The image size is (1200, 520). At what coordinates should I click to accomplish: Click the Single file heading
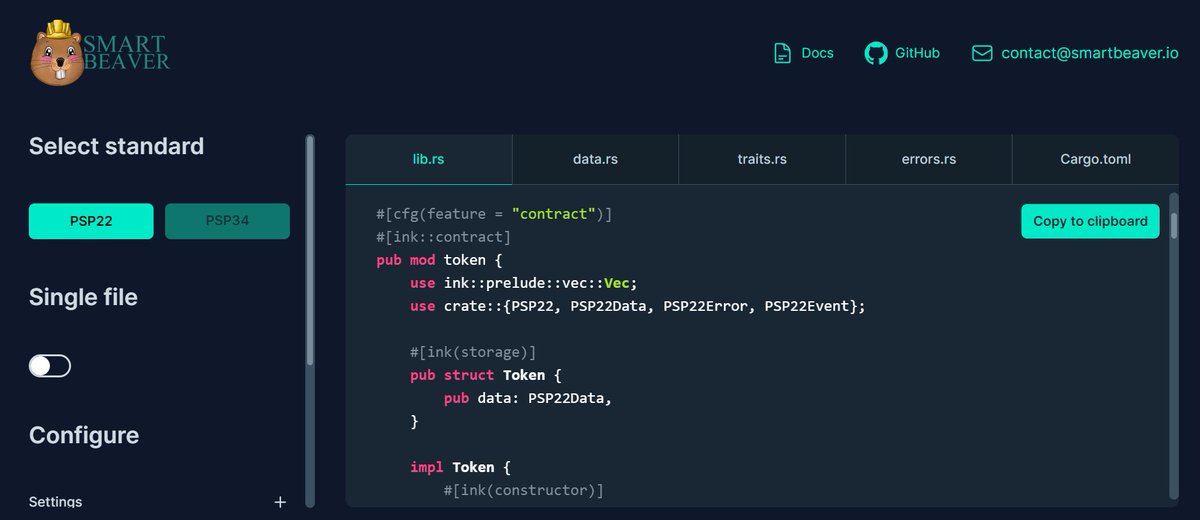click(83, 297)
